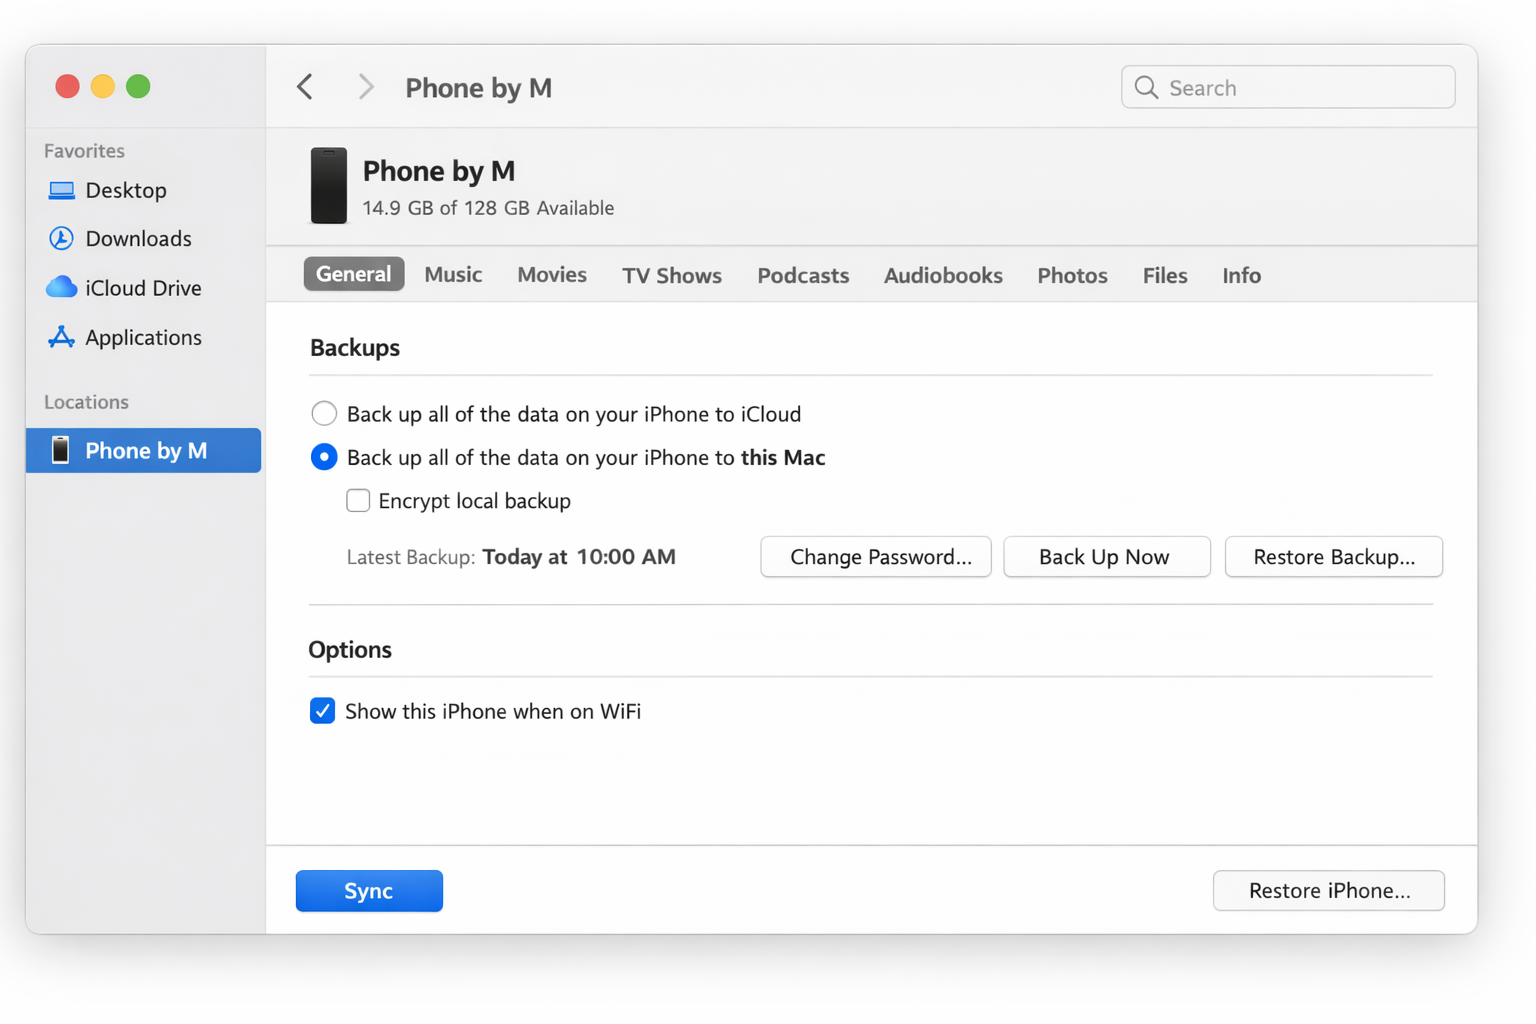Click the Desktop icon in Favorites

click(x=61, y=190)
